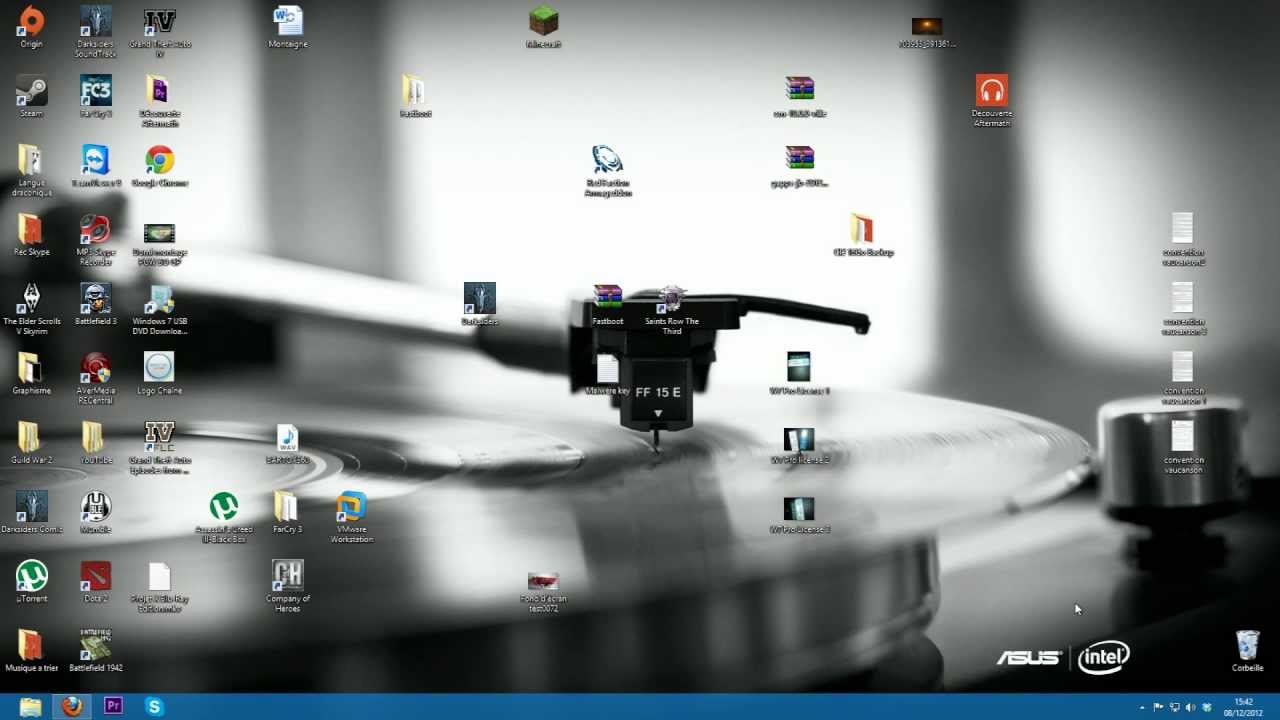Launch Battlefield 1942 shortcut
Screen dimensions: 1280x720
click(x=96, y=644)
